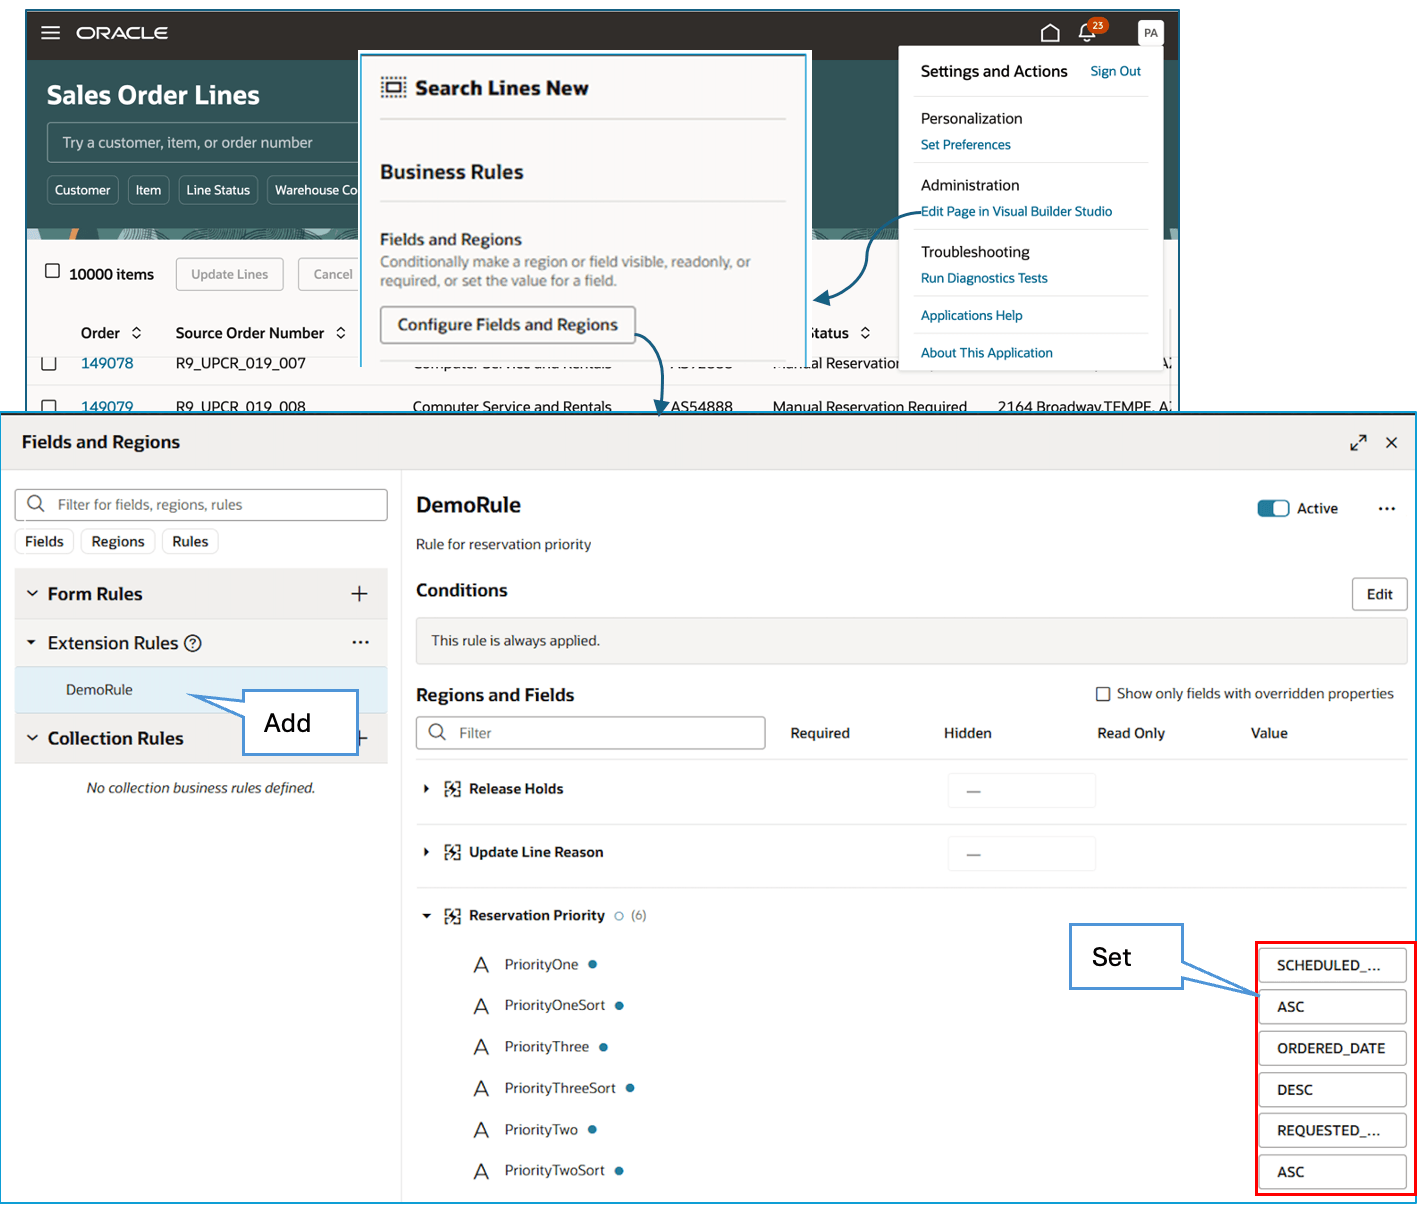Open Applications Help link

point(971,315)
